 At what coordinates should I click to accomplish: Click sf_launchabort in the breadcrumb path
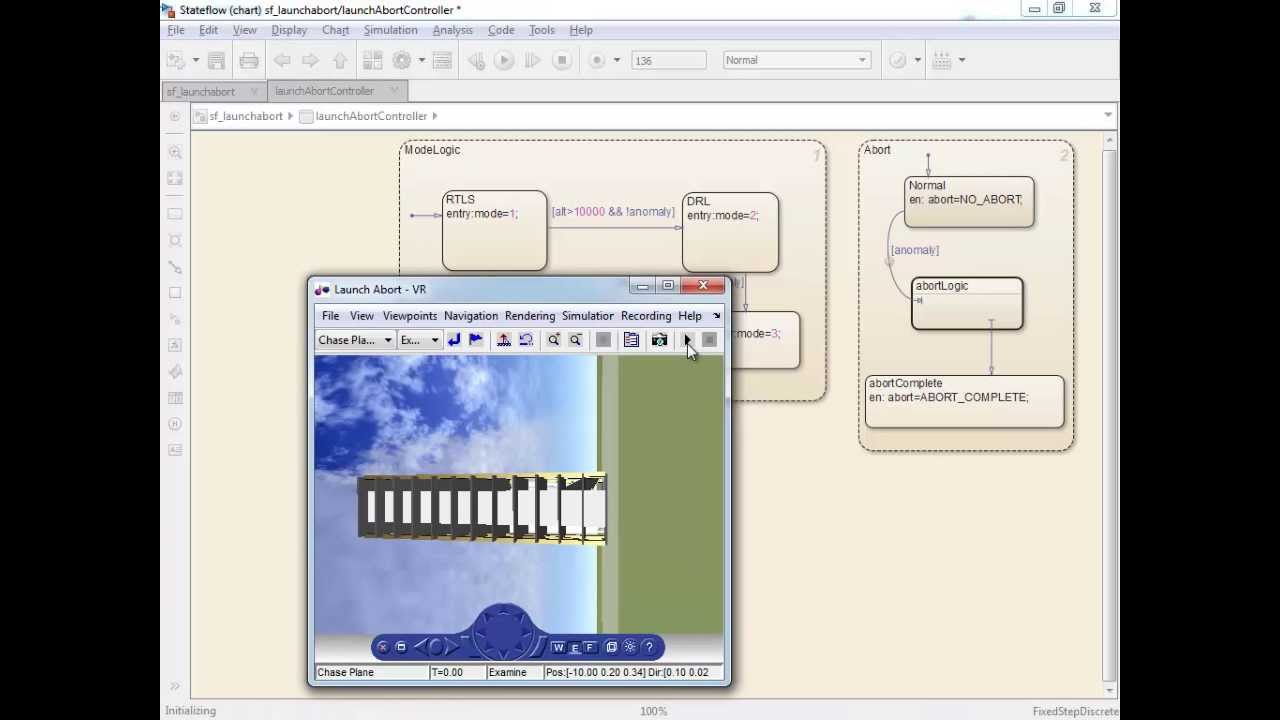246,116
